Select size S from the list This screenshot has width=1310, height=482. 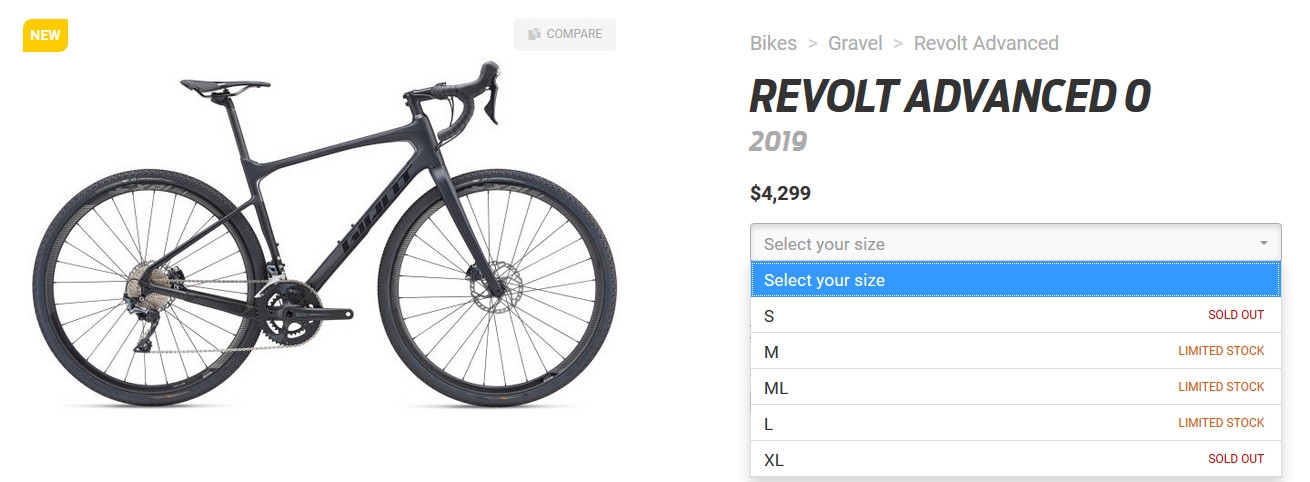click(1016, 315)
